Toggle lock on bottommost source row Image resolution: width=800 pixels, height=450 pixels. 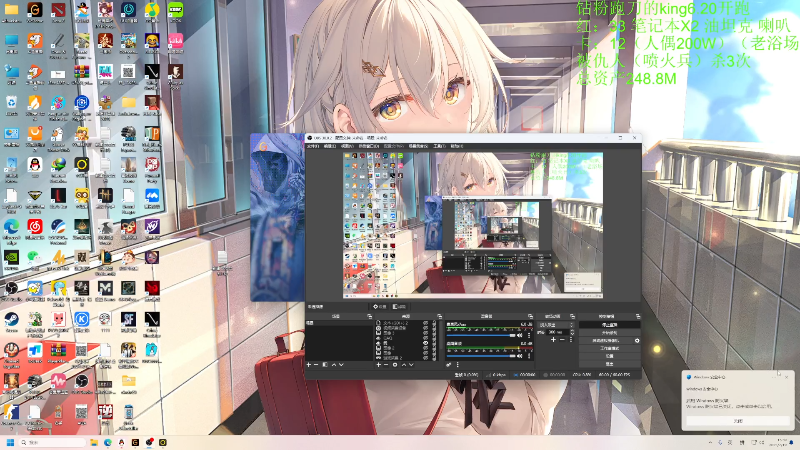coord(434,359)
